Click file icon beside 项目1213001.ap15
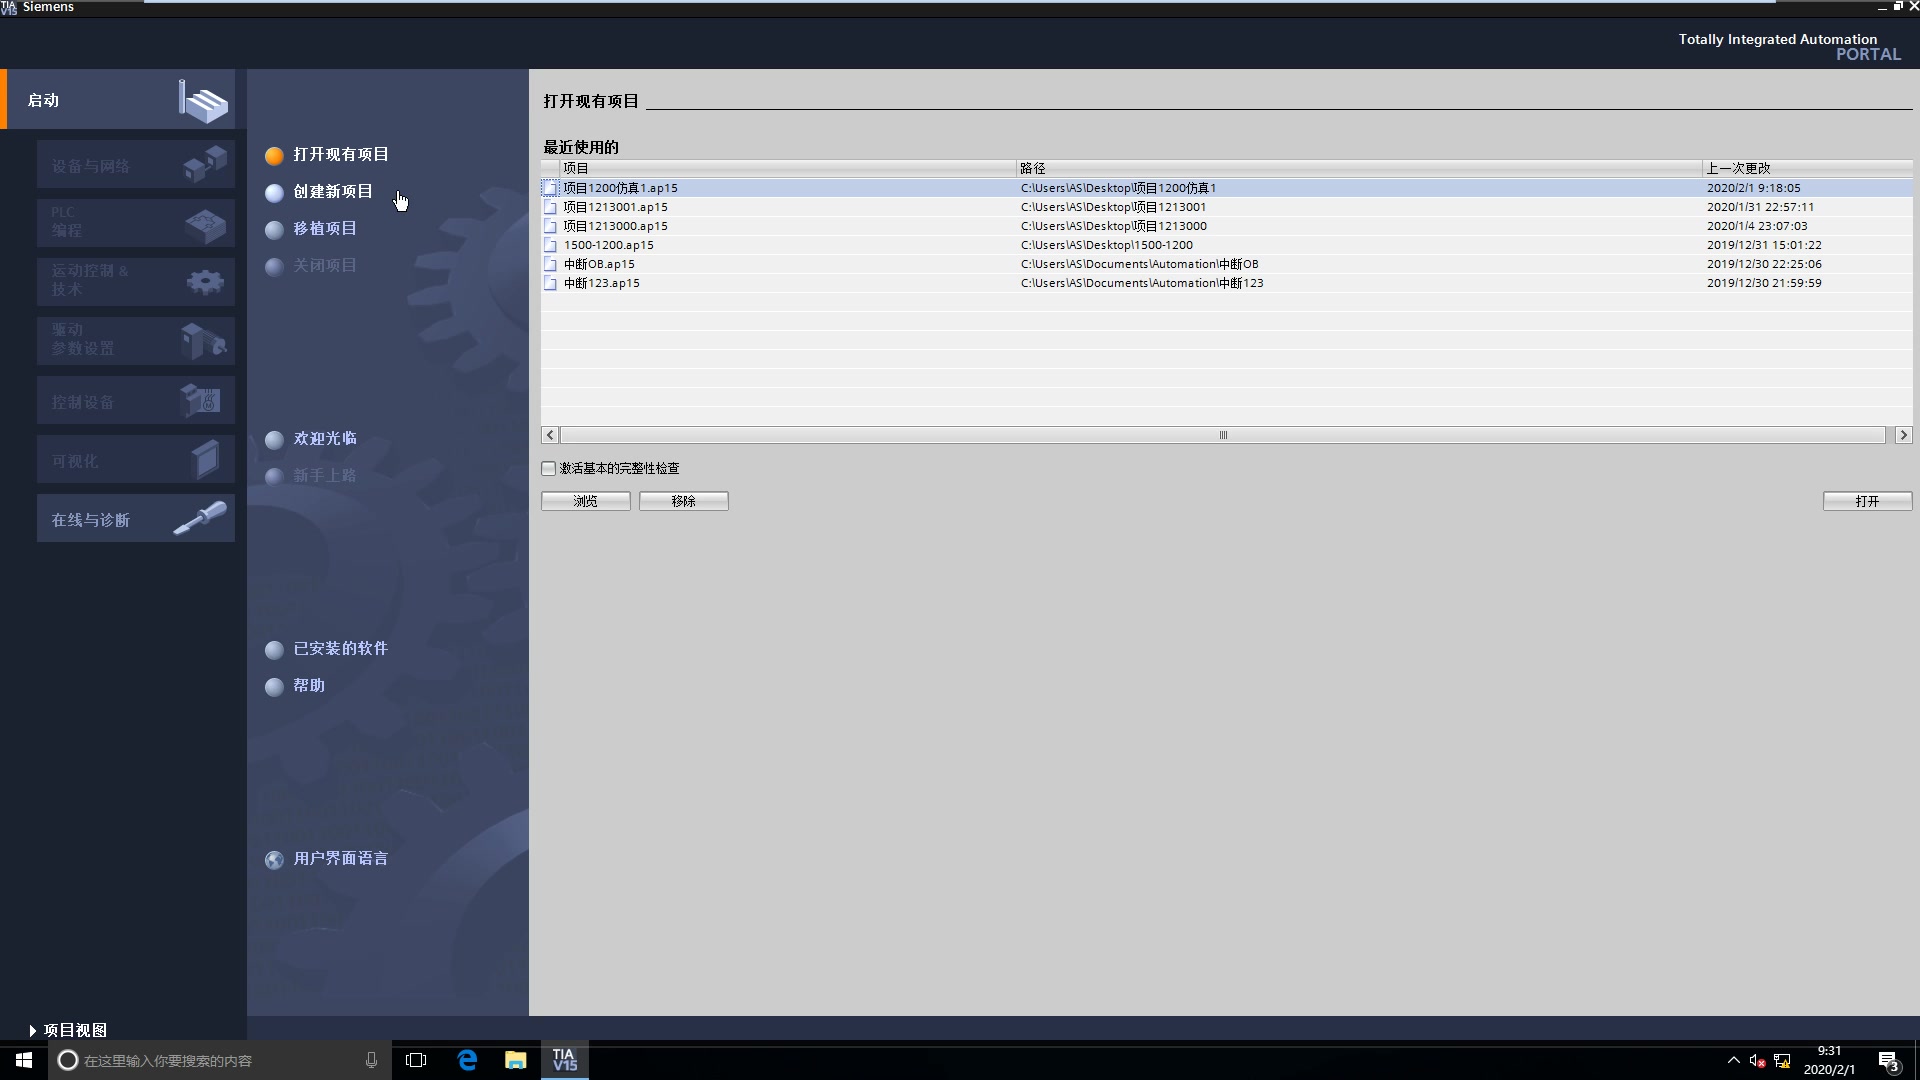 (550, 207)
